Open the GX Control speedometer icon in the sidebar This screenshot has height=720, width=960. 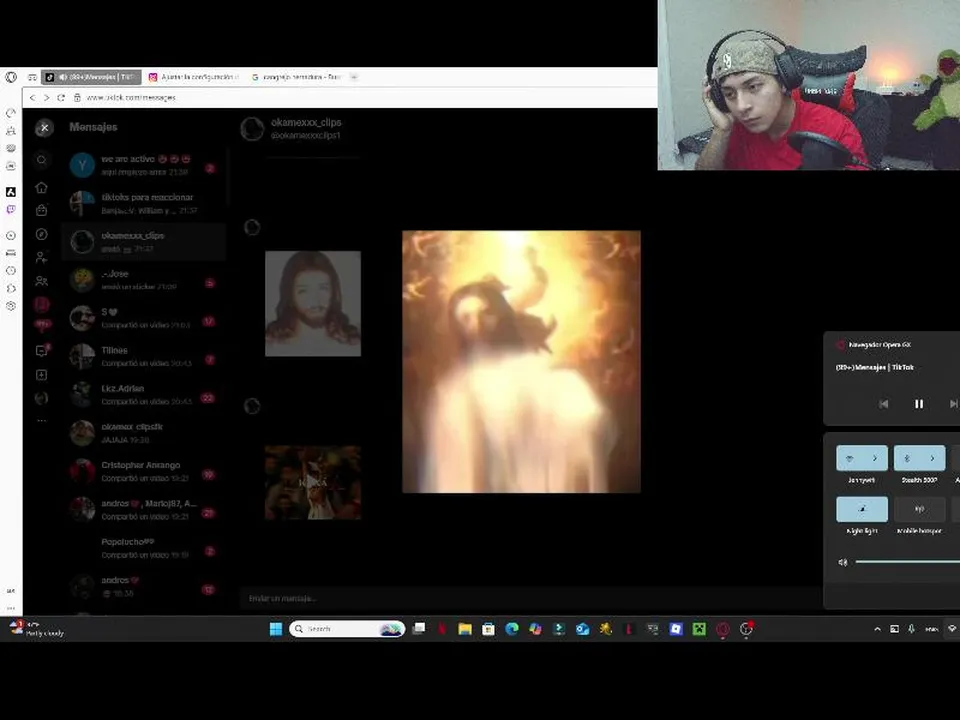[x=11, y=113]
